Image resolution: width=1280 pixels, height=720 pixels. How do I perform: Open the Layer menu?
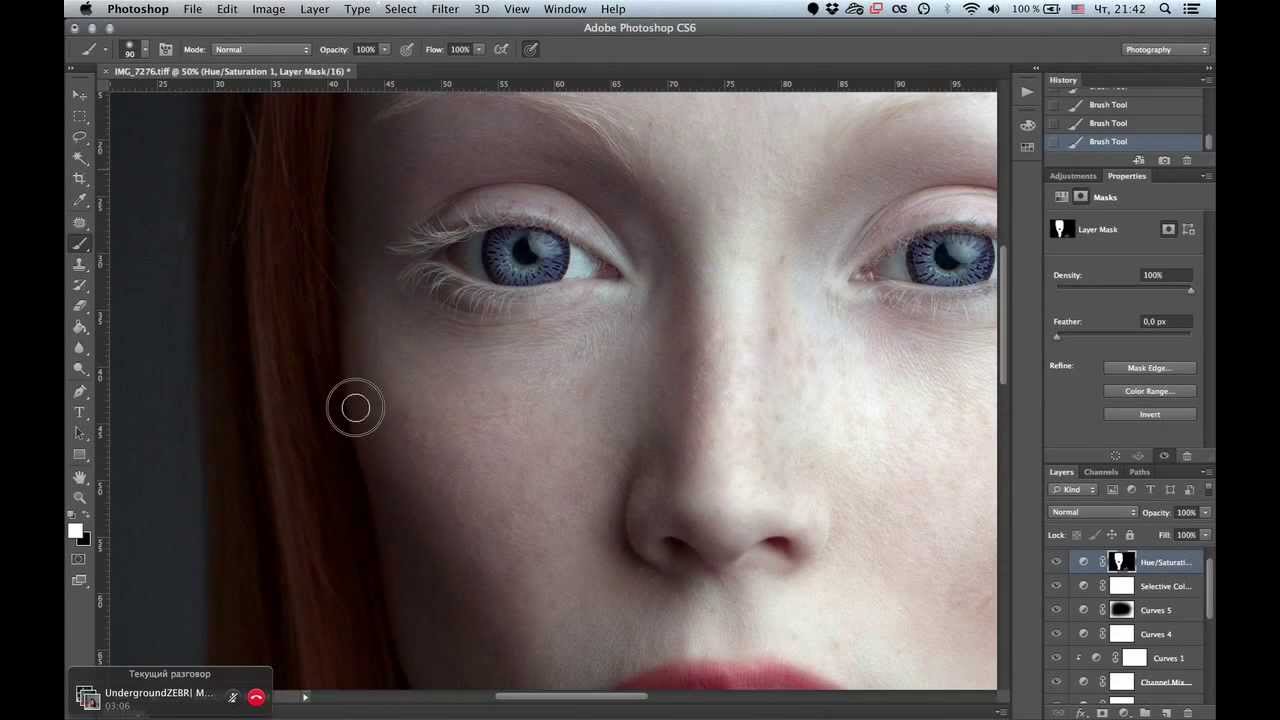[x=314, y=9]
